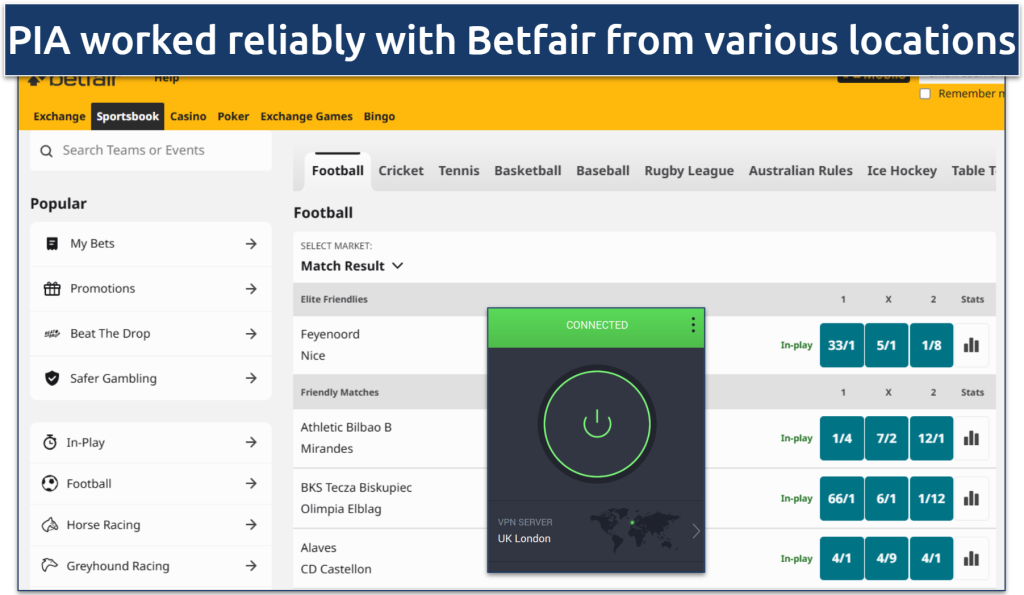Tick the Remember me checkbox
Screen dimensions: 1024x595
[x=925, y=93]
